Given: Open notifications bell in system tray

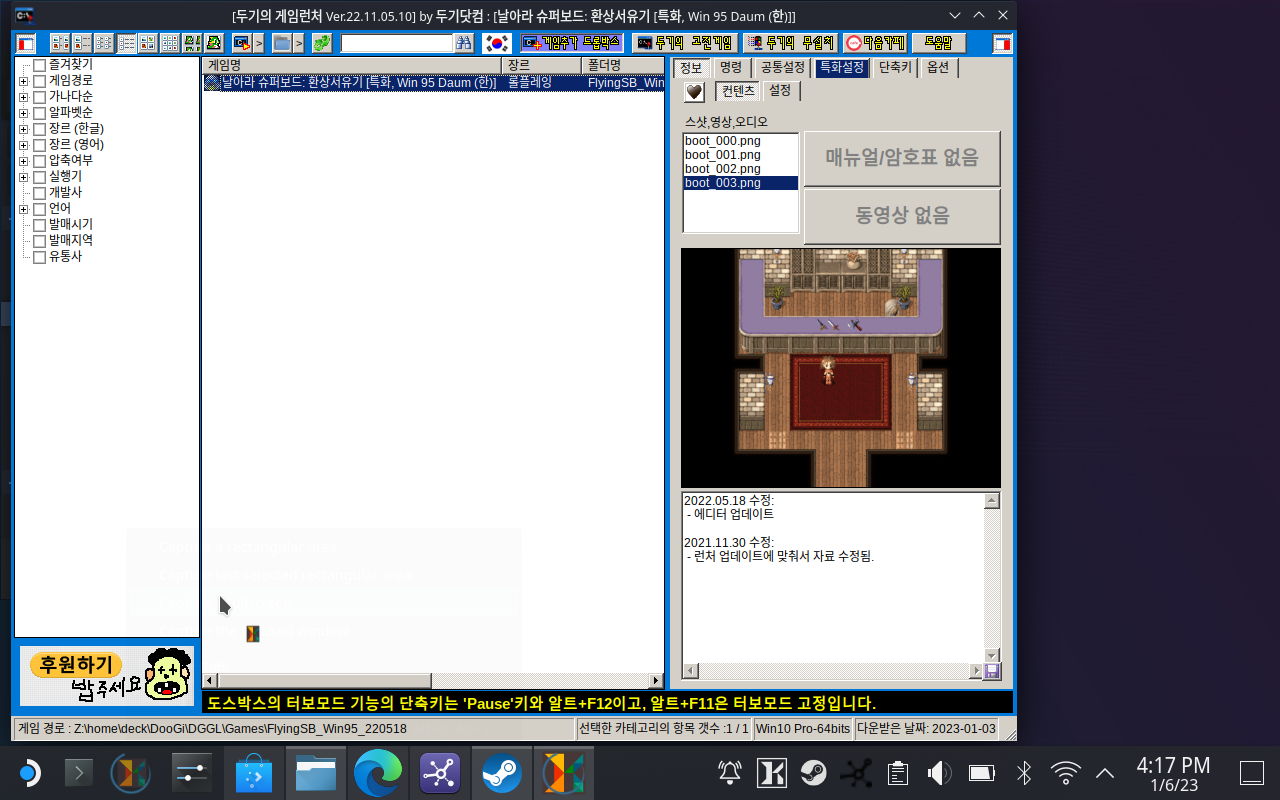Looking at the screenshot, I should tap(730, 773).
